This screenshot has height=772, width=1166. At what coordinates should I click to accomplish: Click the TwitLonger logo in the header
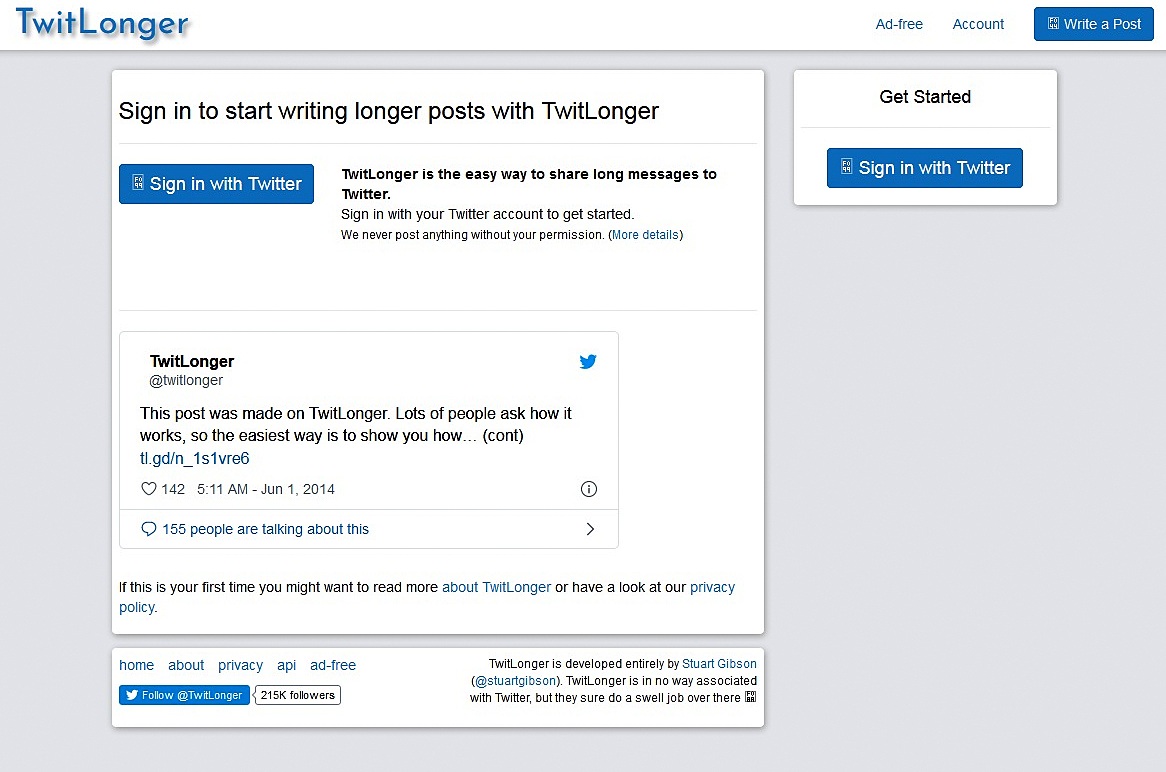click(x=102, y=23)
